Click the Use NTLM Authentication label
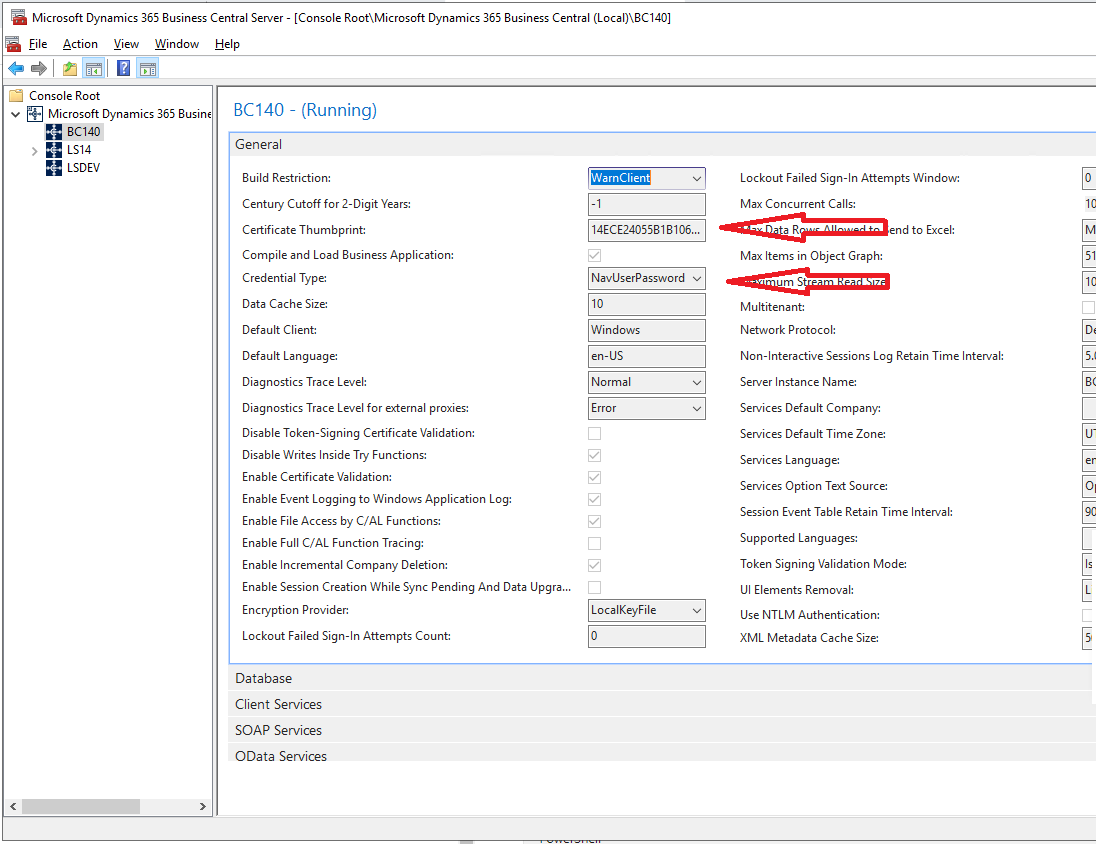 [x=809, y=615]
